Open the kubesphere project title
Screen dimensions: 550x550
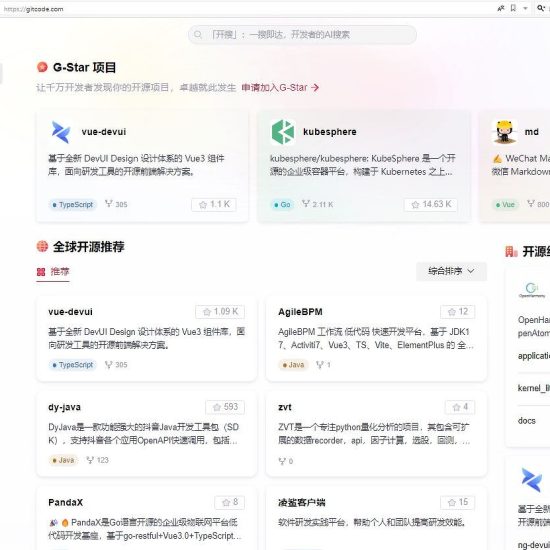pyautogui.click(x=330, y=132)
